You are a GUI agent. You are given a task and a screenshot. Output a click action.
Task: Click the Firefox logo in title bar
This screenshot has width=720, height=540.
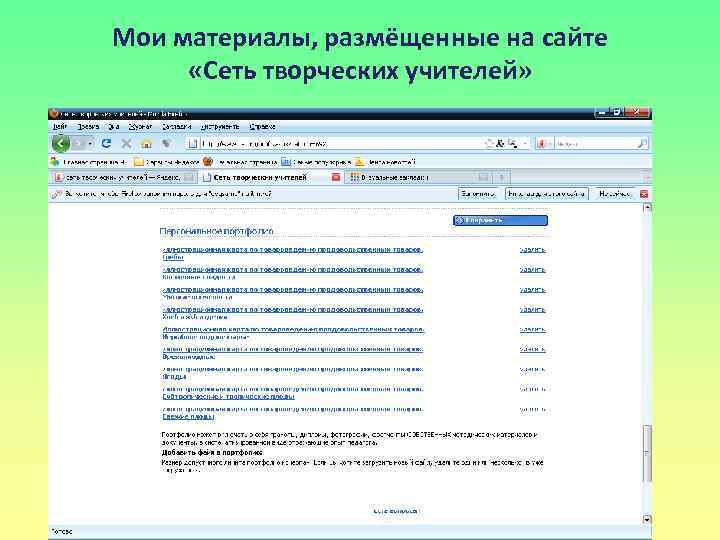tap(54, 113)
